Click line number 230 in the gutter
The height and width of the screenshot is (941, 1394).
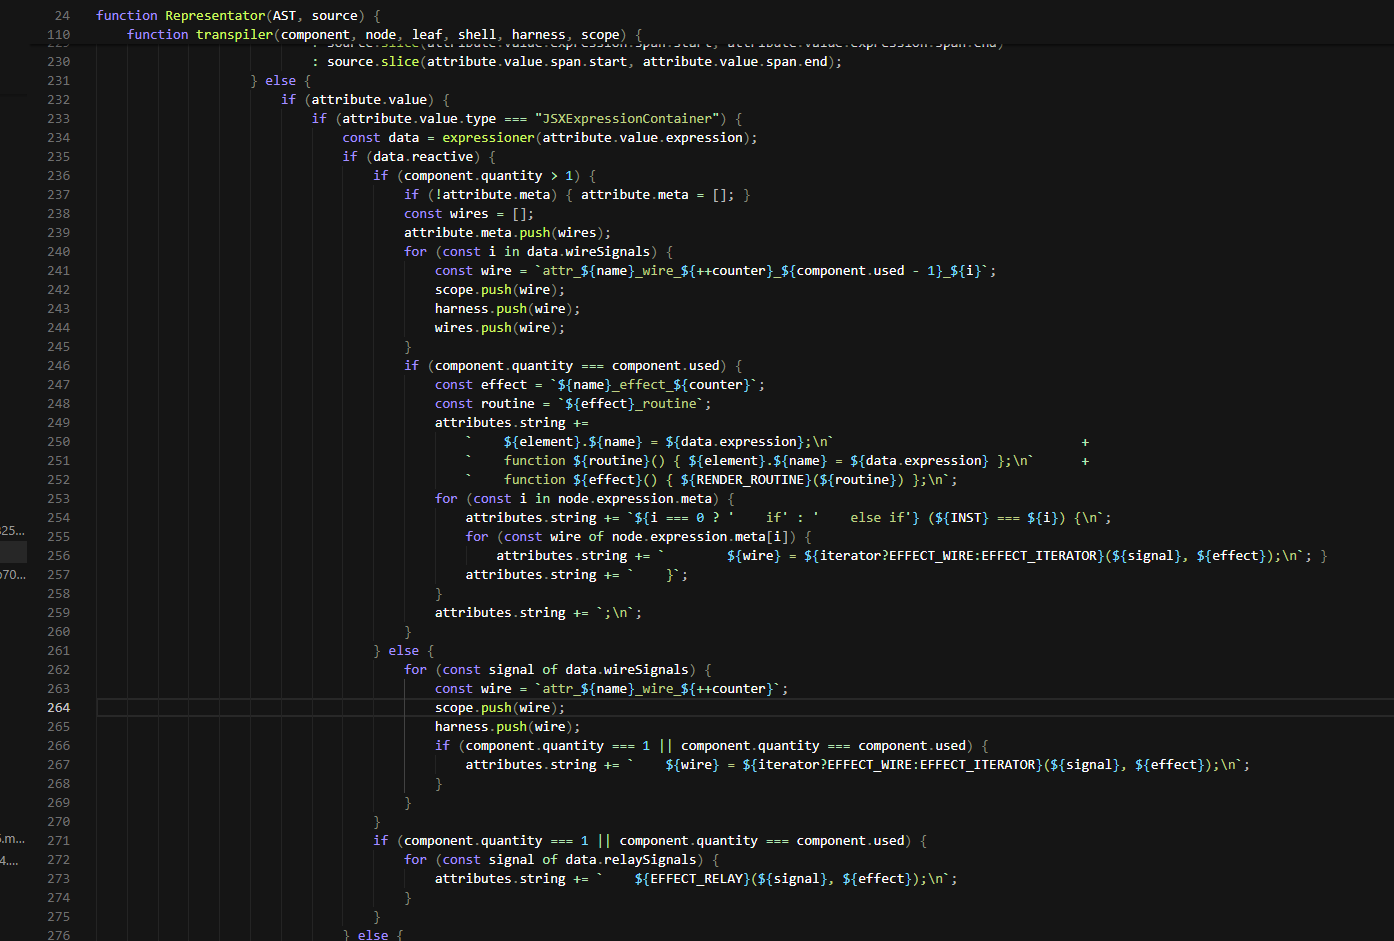(x=58, y=61)
